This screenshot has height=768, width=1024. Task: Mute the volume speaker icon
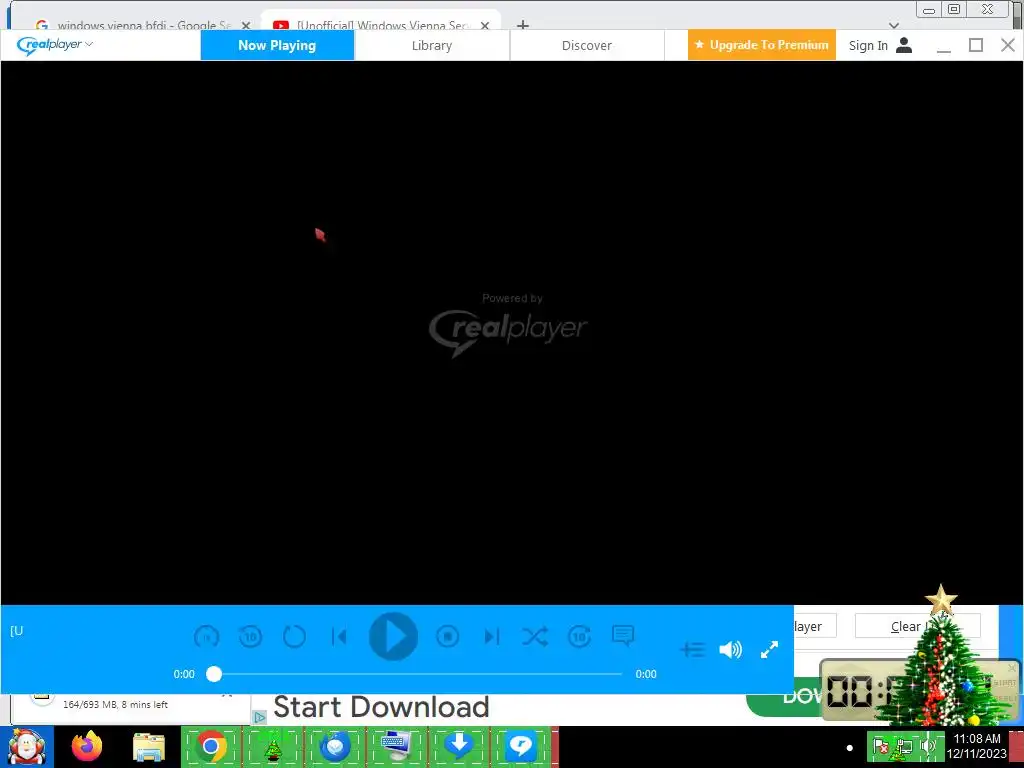(730, 649)
